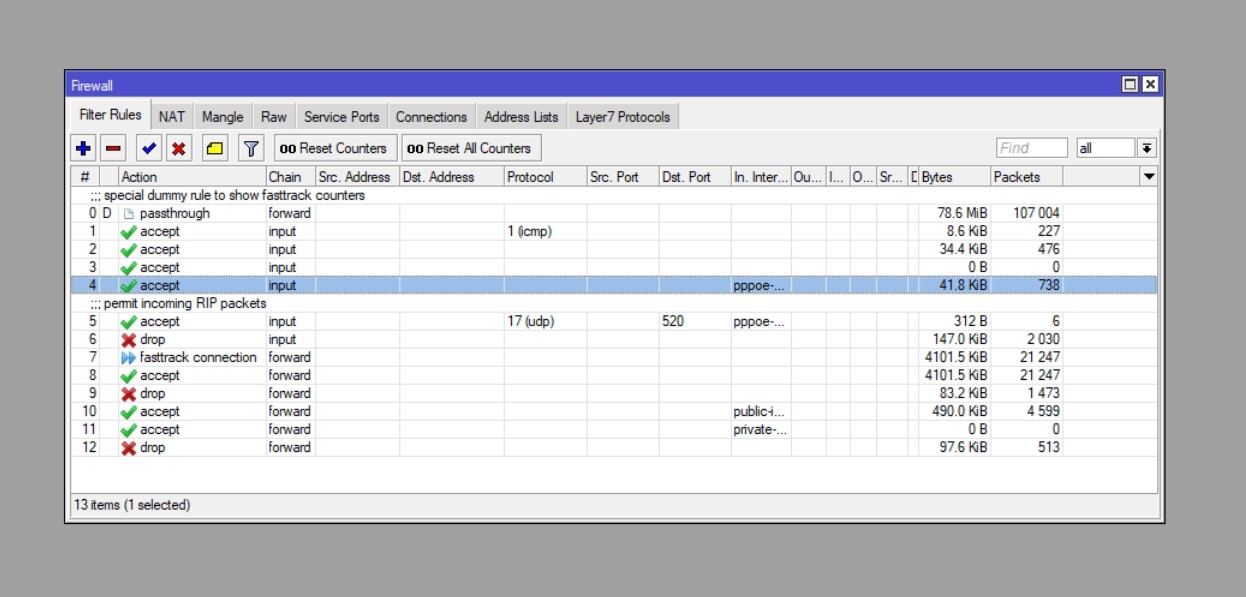Click the double-arrow dropdown beside 'all'
Screen dimensions: 1246x597
pyautogui.click(x=1148, y=147)
